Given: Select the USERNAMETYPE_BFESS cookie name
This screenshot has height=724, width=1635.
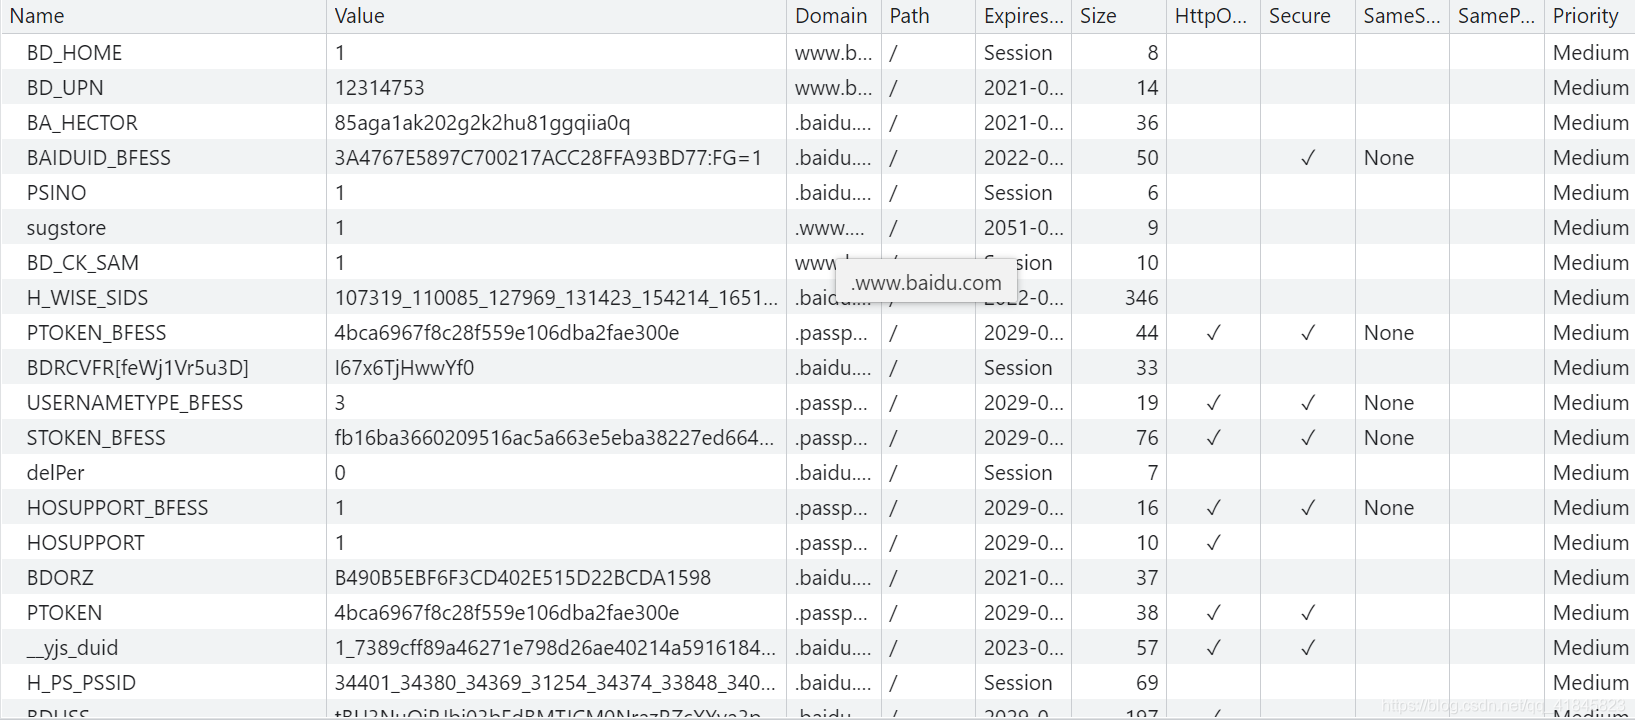Looking at the screenshot, I should point(135,403).
